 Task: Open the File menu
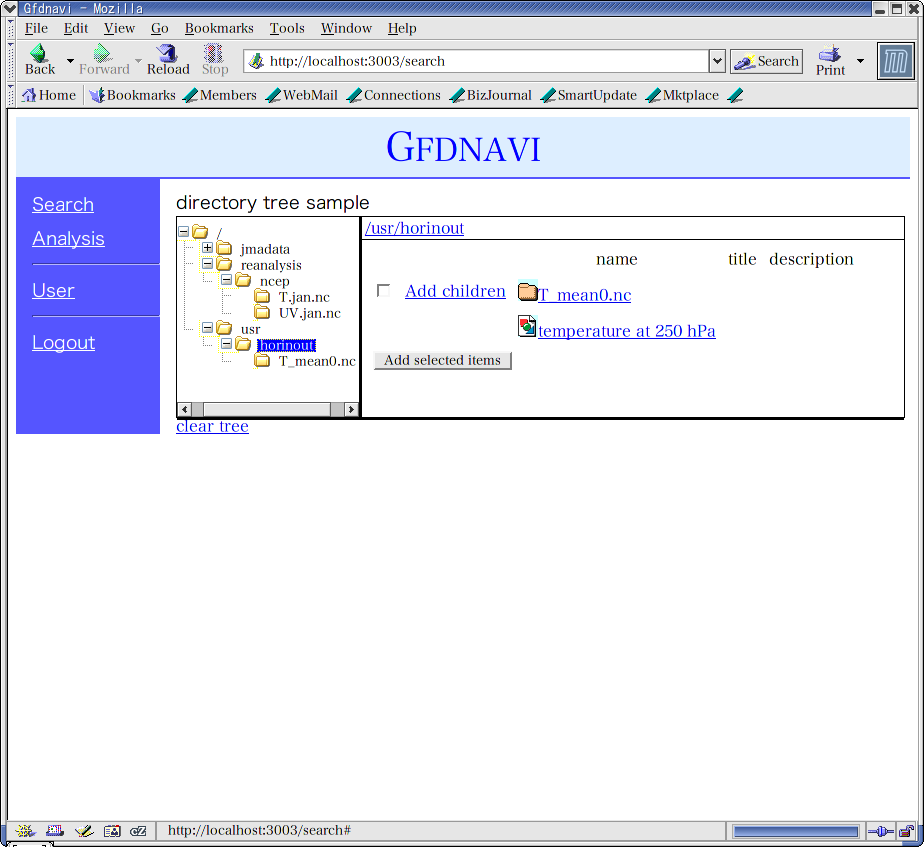[36, 28]
